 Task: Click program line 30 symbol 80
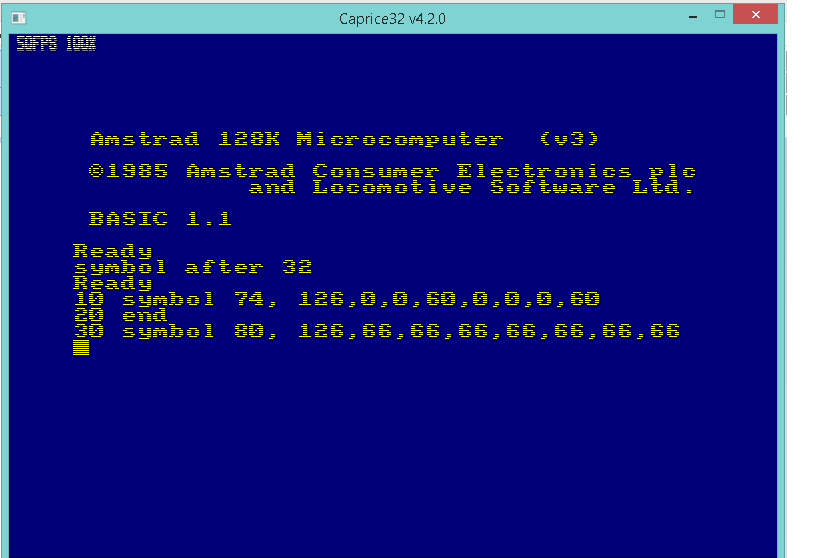coord(377,331)
